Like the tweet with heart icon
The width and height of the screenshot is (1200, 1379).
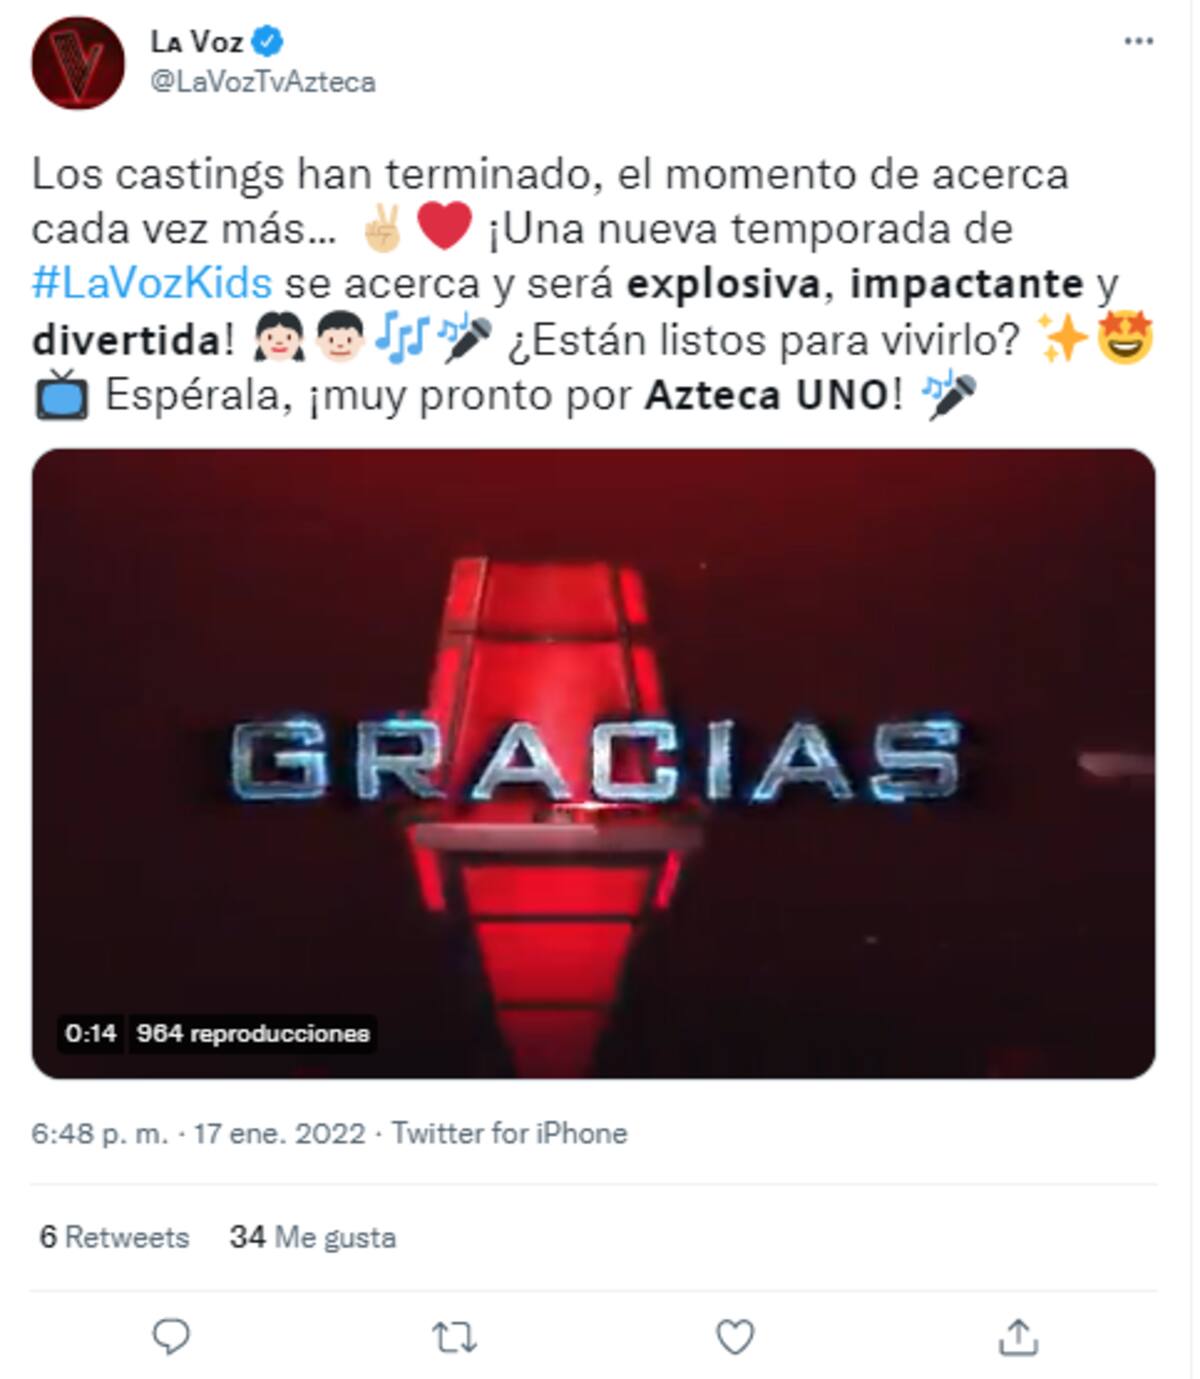tap(736, 1337)
